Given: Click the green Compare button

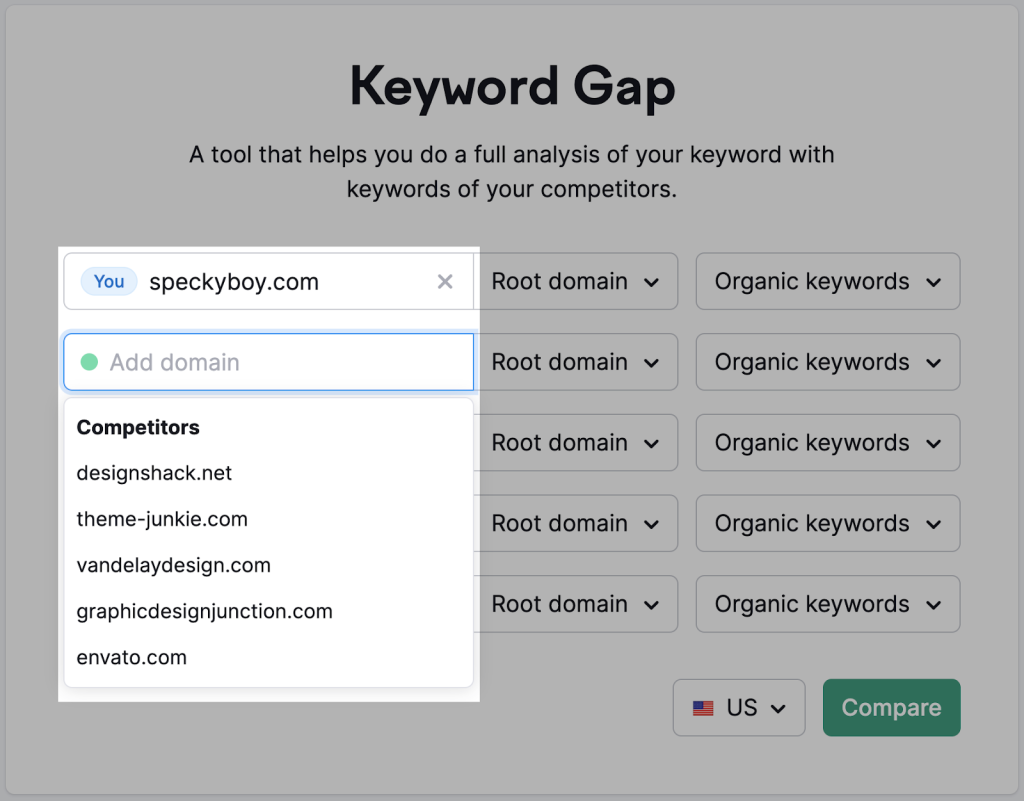Looking at the screenshot, I should [x=891, y=707].
